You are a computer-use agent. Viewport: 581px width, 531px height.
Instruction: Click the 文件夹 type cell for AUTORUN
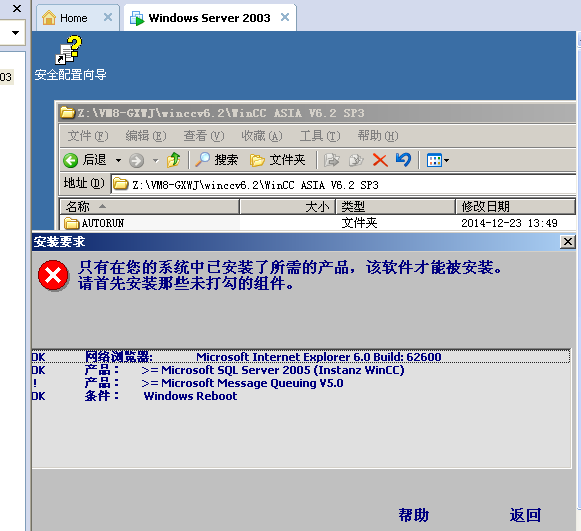pyautogui.click(x=359, y=223)
